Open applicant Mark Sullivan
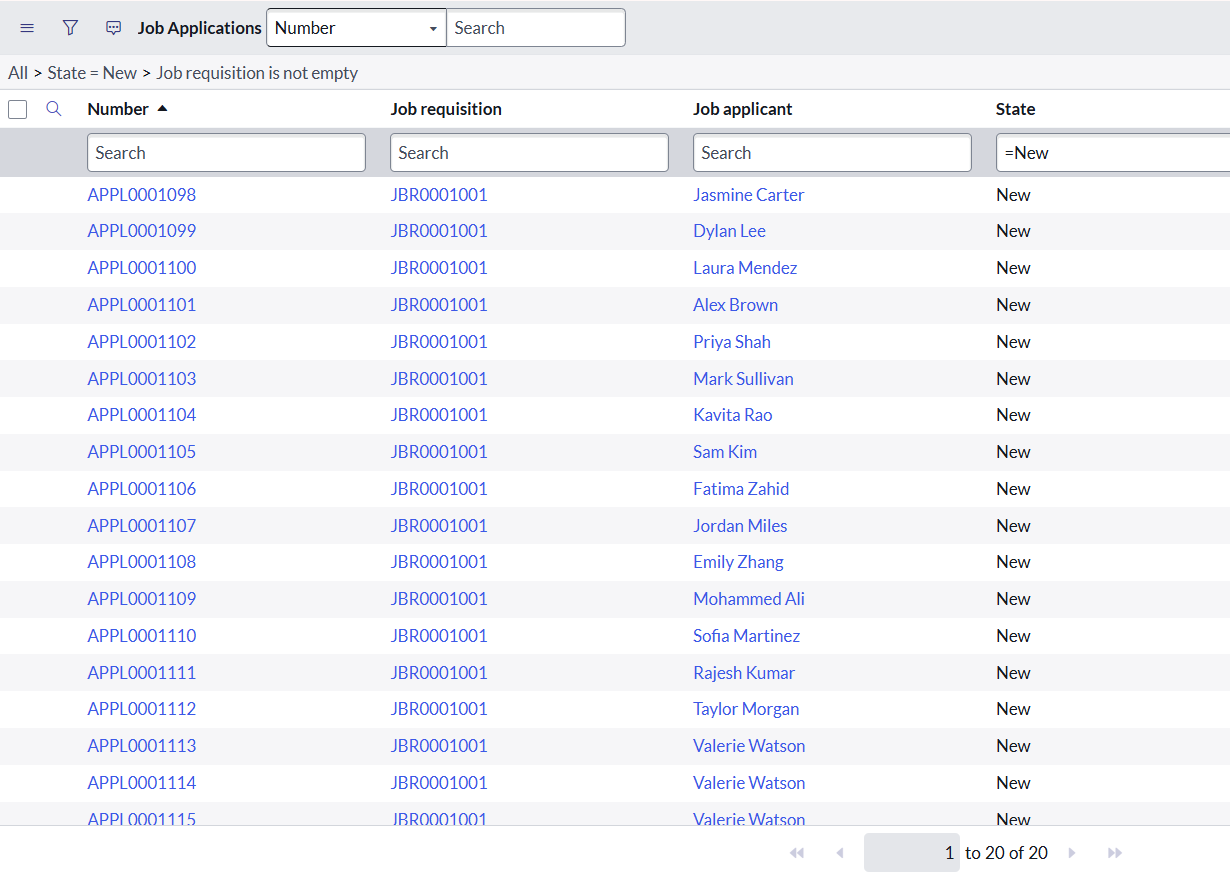Viewport: 1230px width, 875px height. (x=744, y=379)
